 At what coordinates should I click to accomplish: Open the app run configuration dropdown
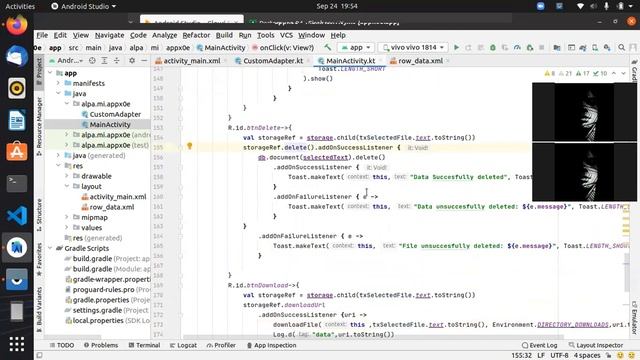(356, 47)
